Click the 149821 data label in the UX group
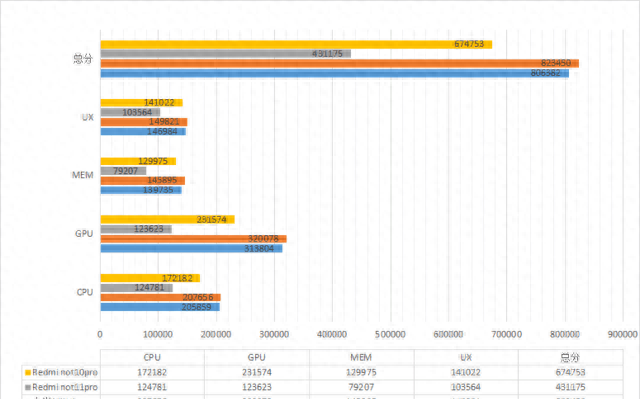Screen dimensions: 640x399 click(x=164, y=122)
